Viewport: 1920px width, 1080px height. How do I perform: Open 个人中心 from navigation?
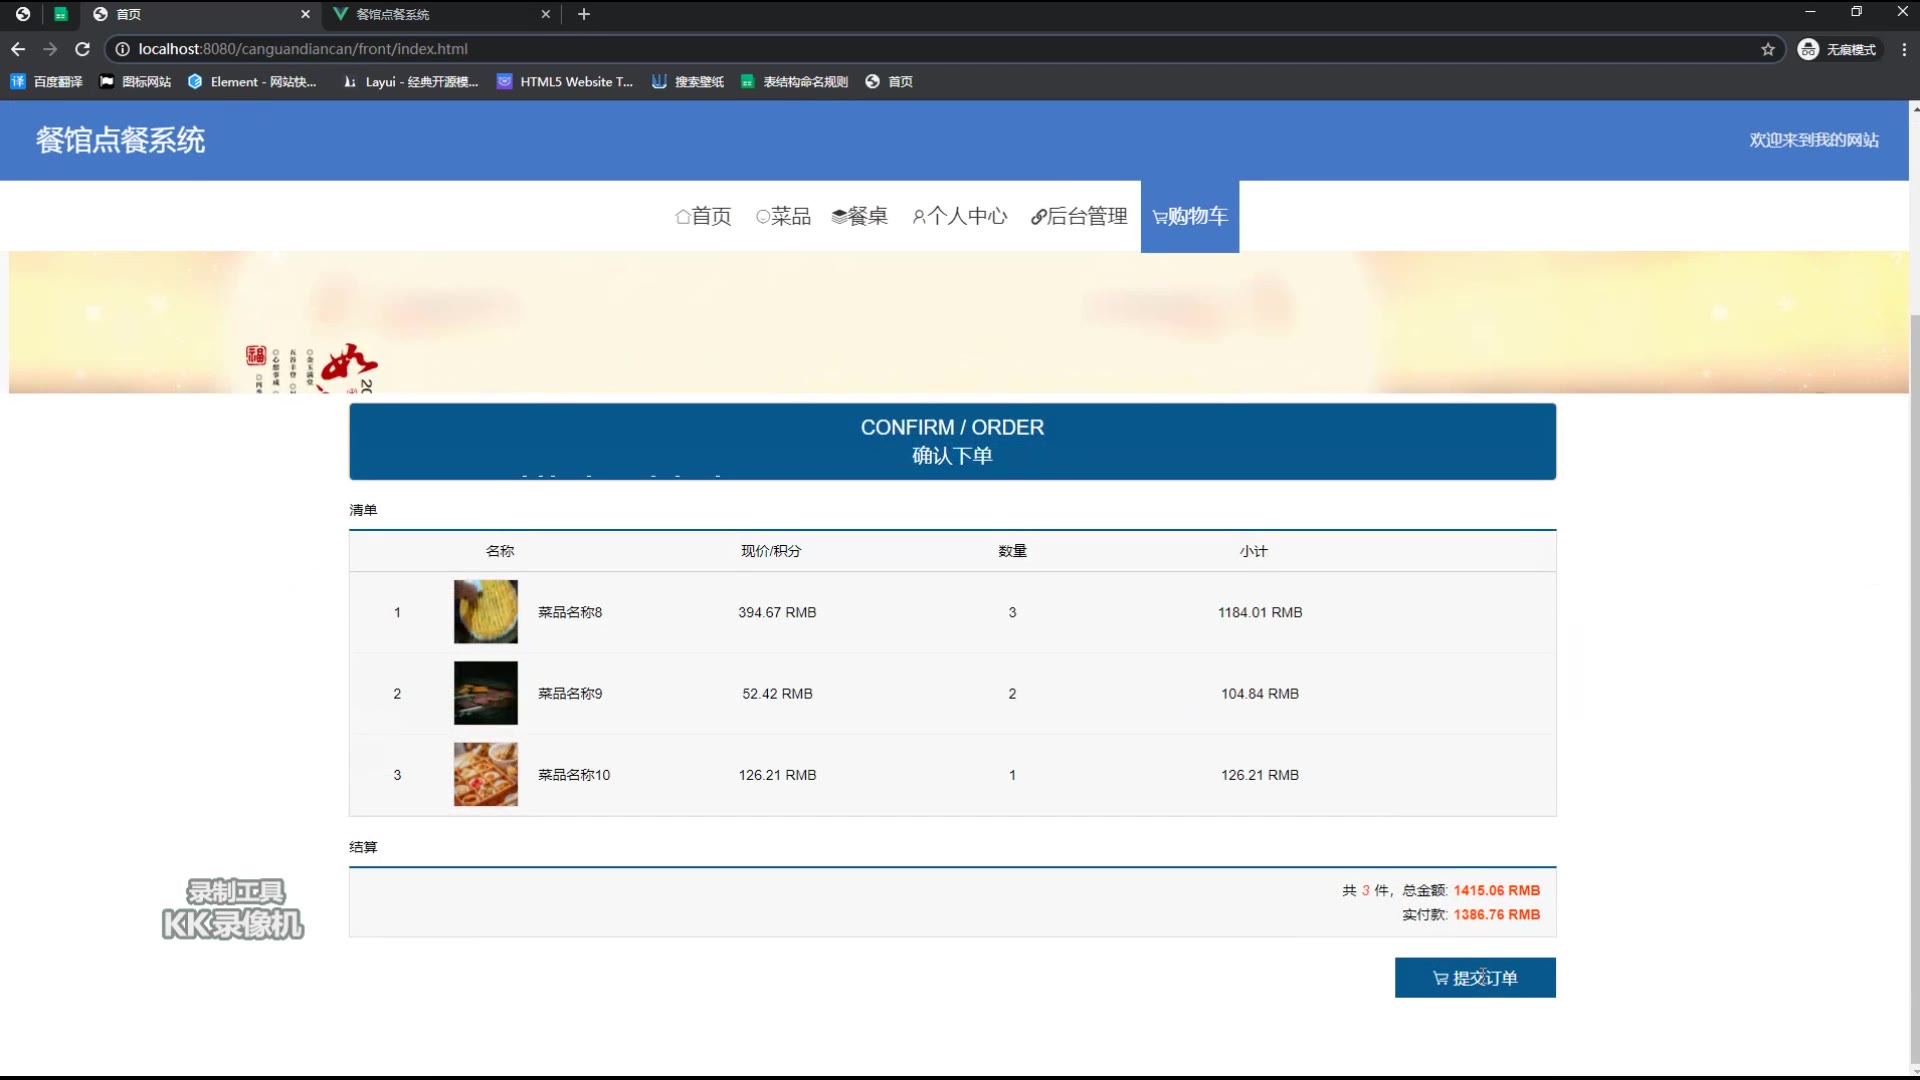tap(959, 216)
